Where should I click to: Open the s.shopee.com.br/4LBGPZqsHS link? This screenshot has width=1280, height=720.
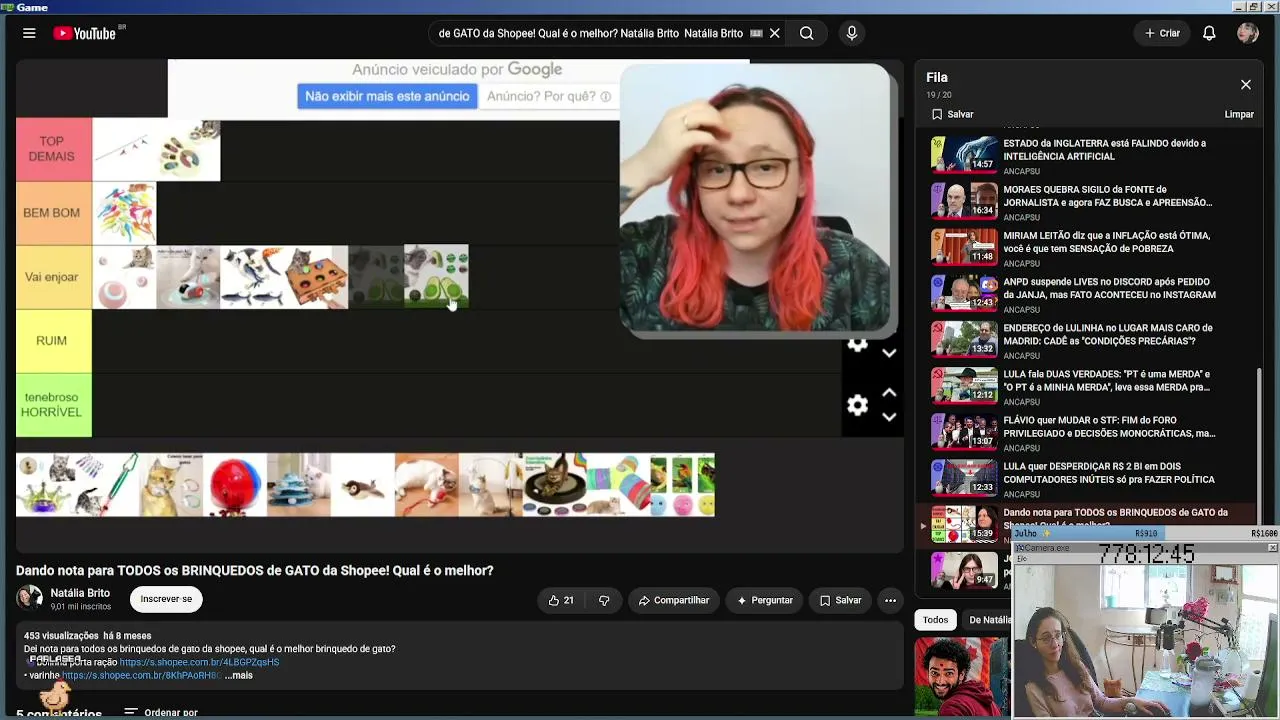199,662
